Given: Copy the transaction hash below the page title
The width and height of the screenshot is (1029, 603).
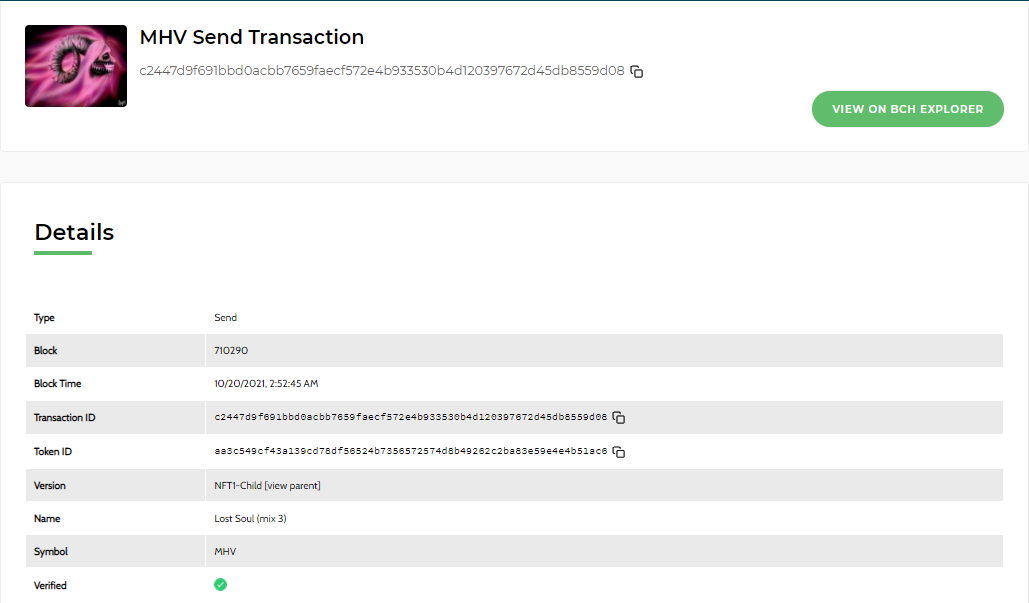Looking at the screenshot, I should (x=637, y=72).
